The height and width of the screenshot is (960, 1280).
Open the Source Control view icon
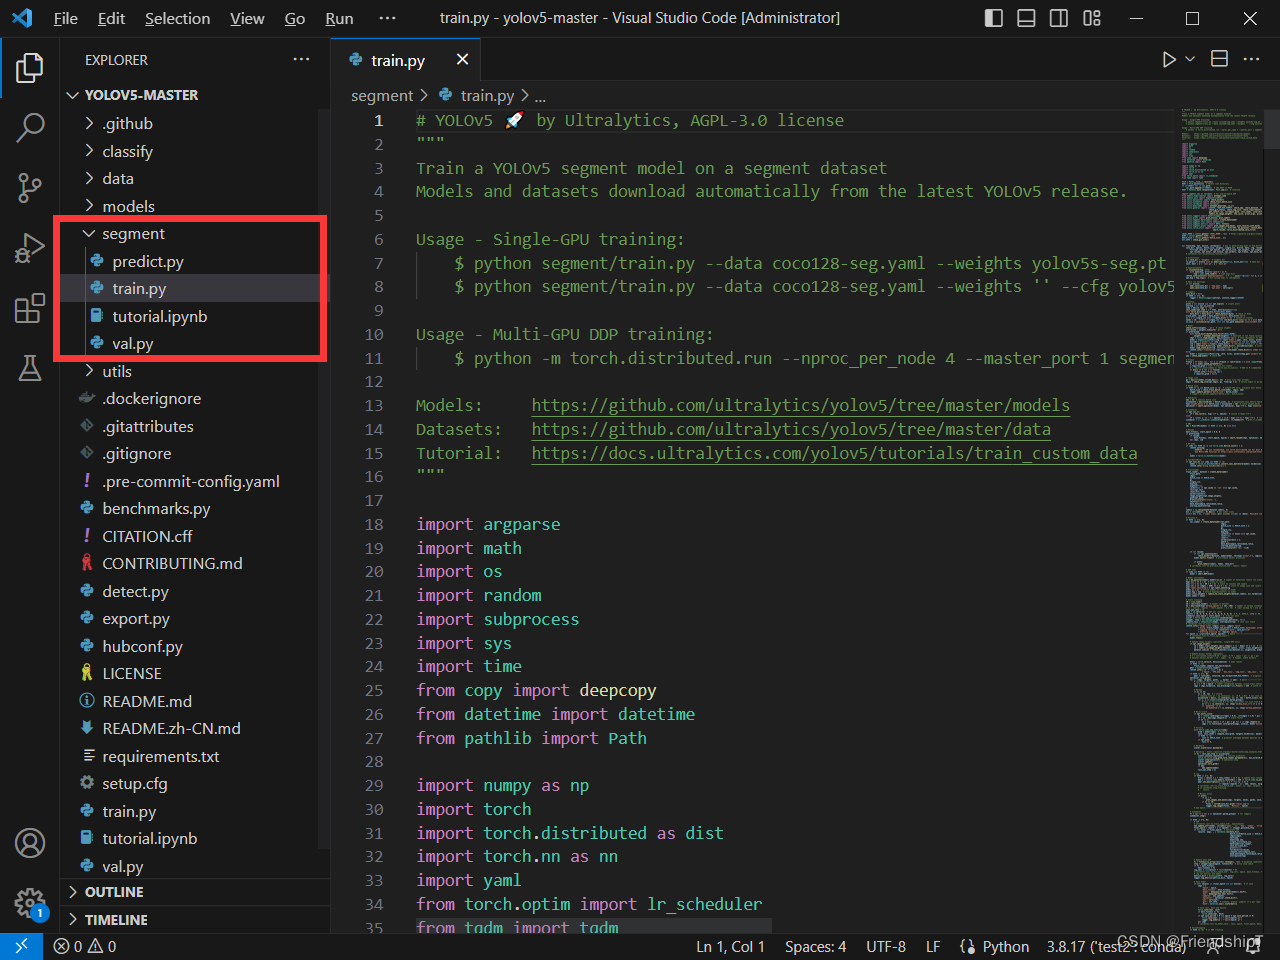point(30,187)
